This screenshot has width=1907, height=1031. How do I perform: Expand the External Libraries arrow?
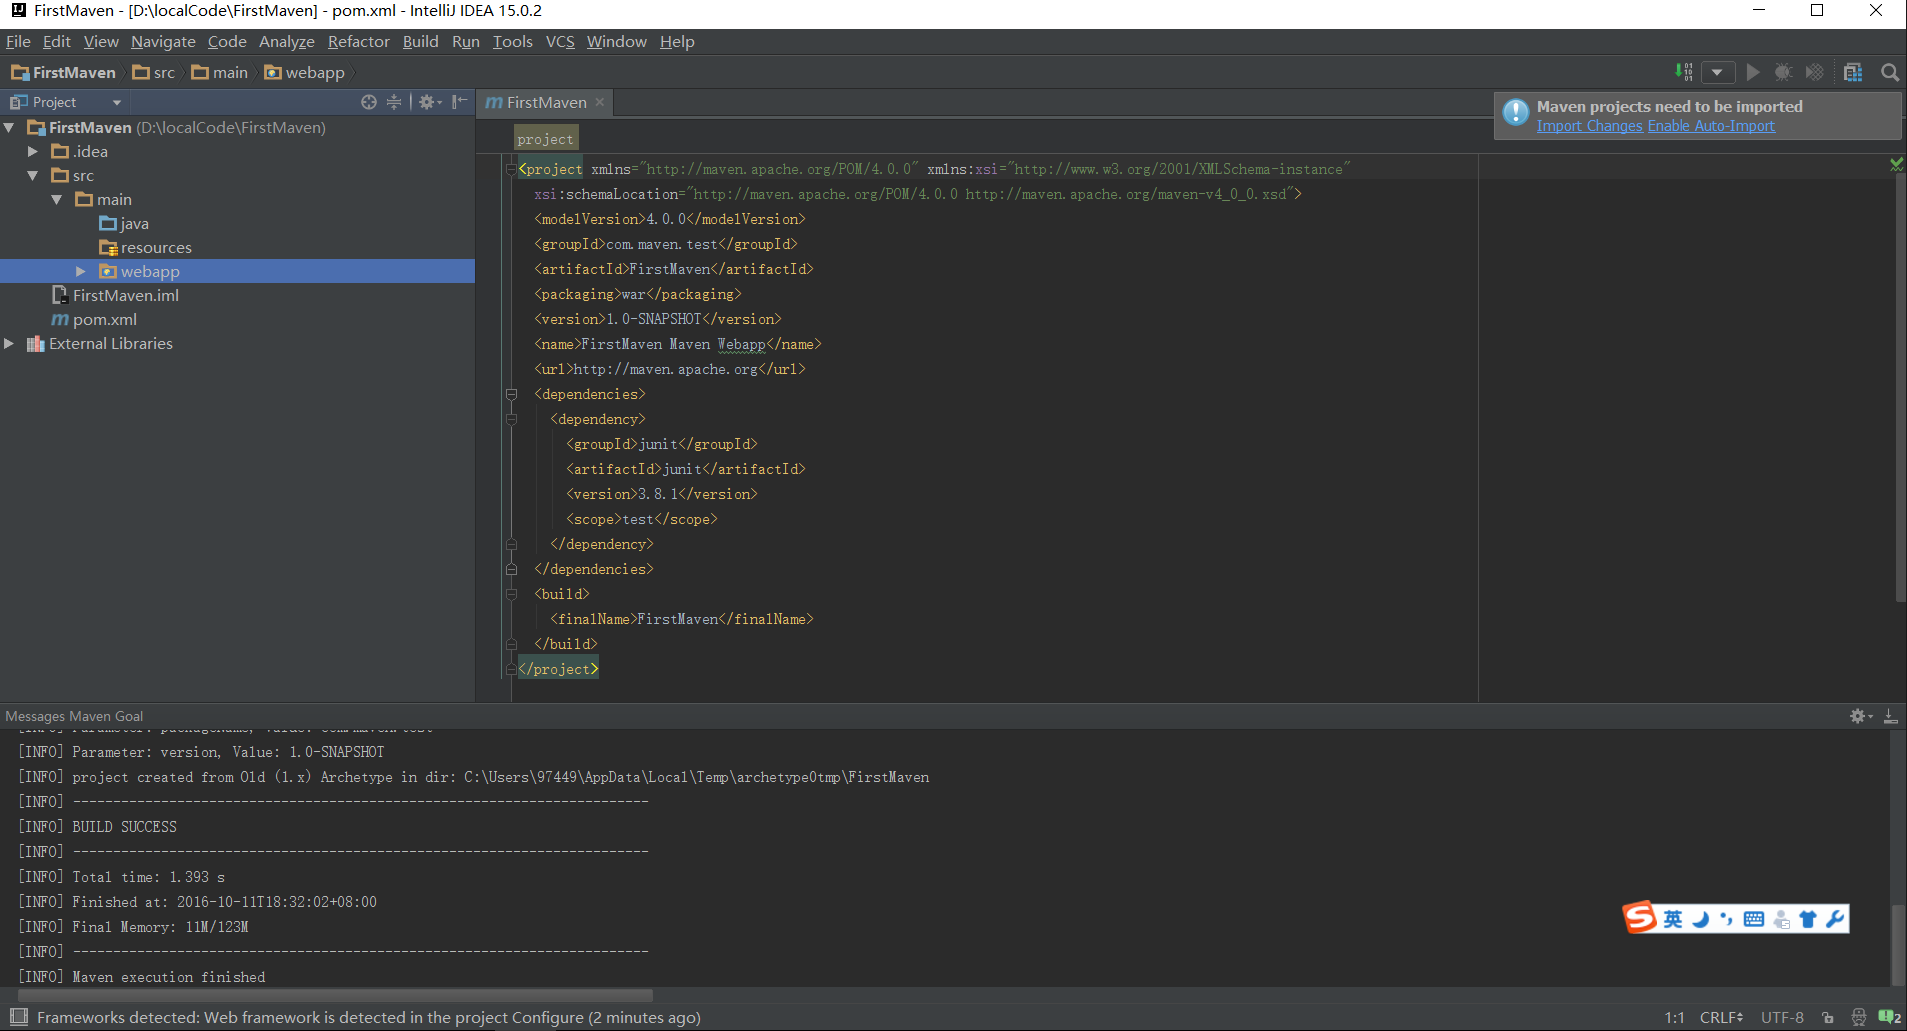point(9,344)
